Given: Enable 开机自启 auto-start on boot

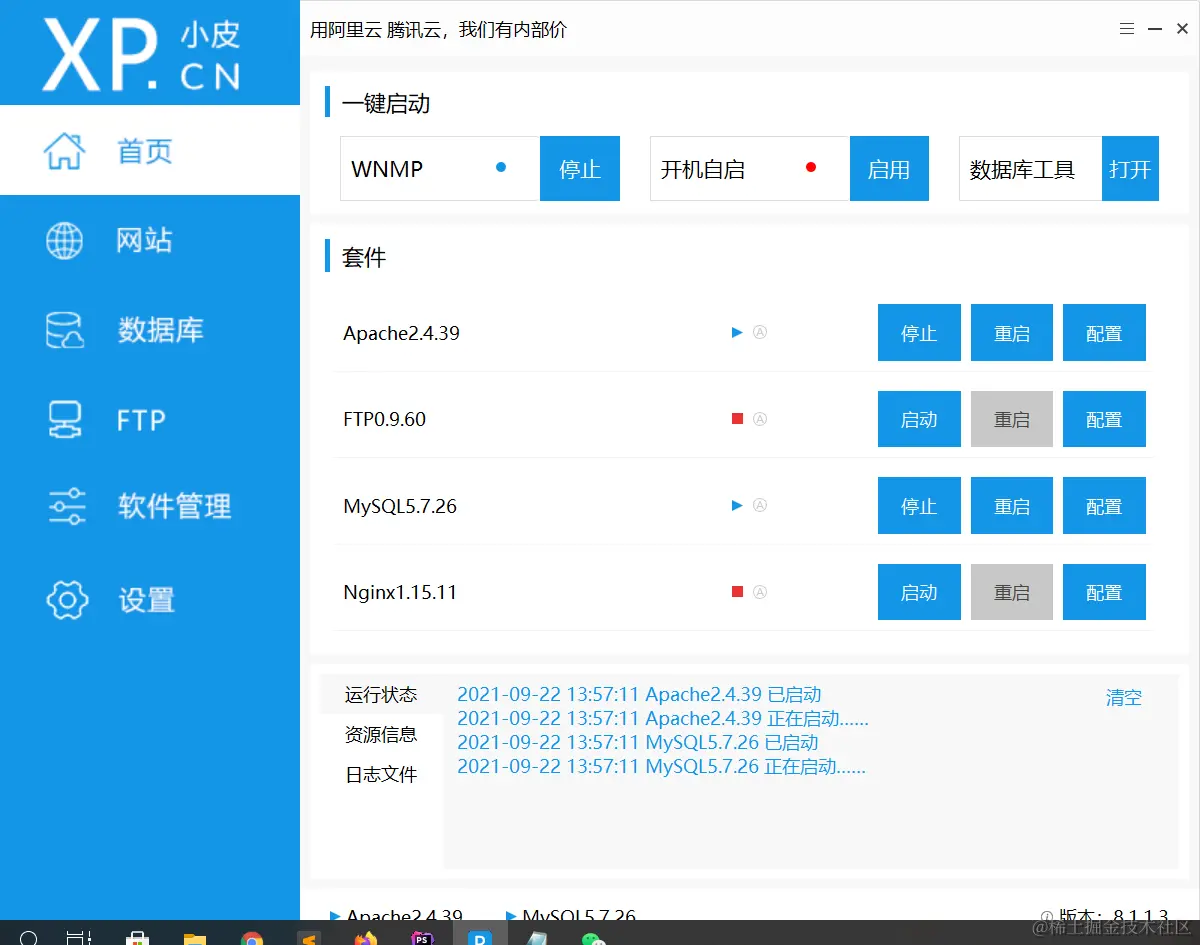Looking at the screenshot, I should pyautogui.click(x=889, y=169).
